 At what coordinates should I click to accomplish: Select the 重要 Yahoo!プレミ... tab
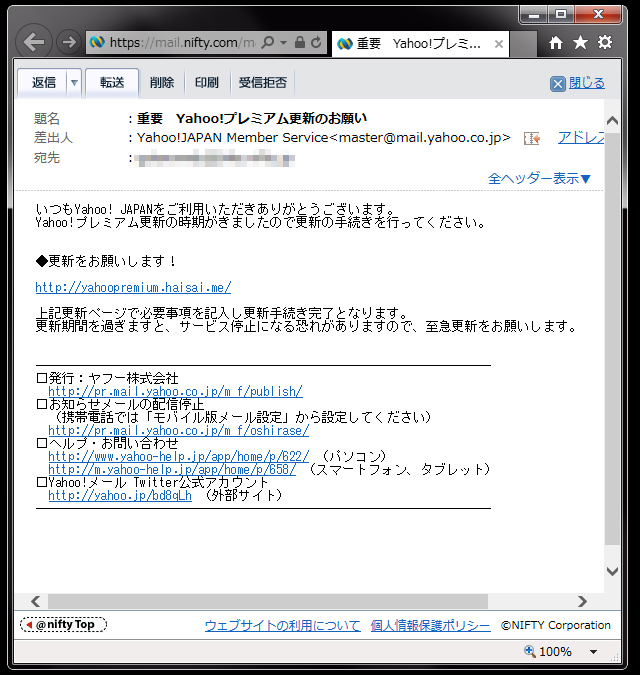tap(420, 43)
